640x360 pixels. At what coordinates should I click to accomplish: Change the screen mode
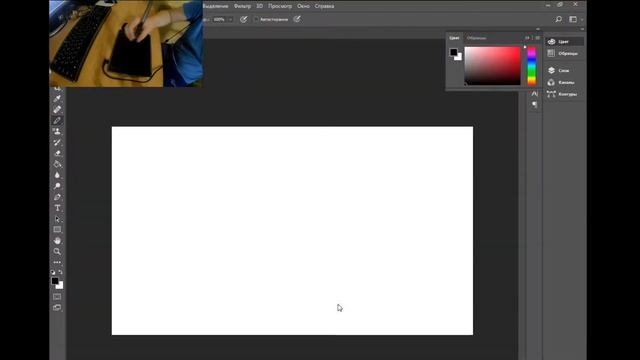pyautogui.click(x=57, y=307)
